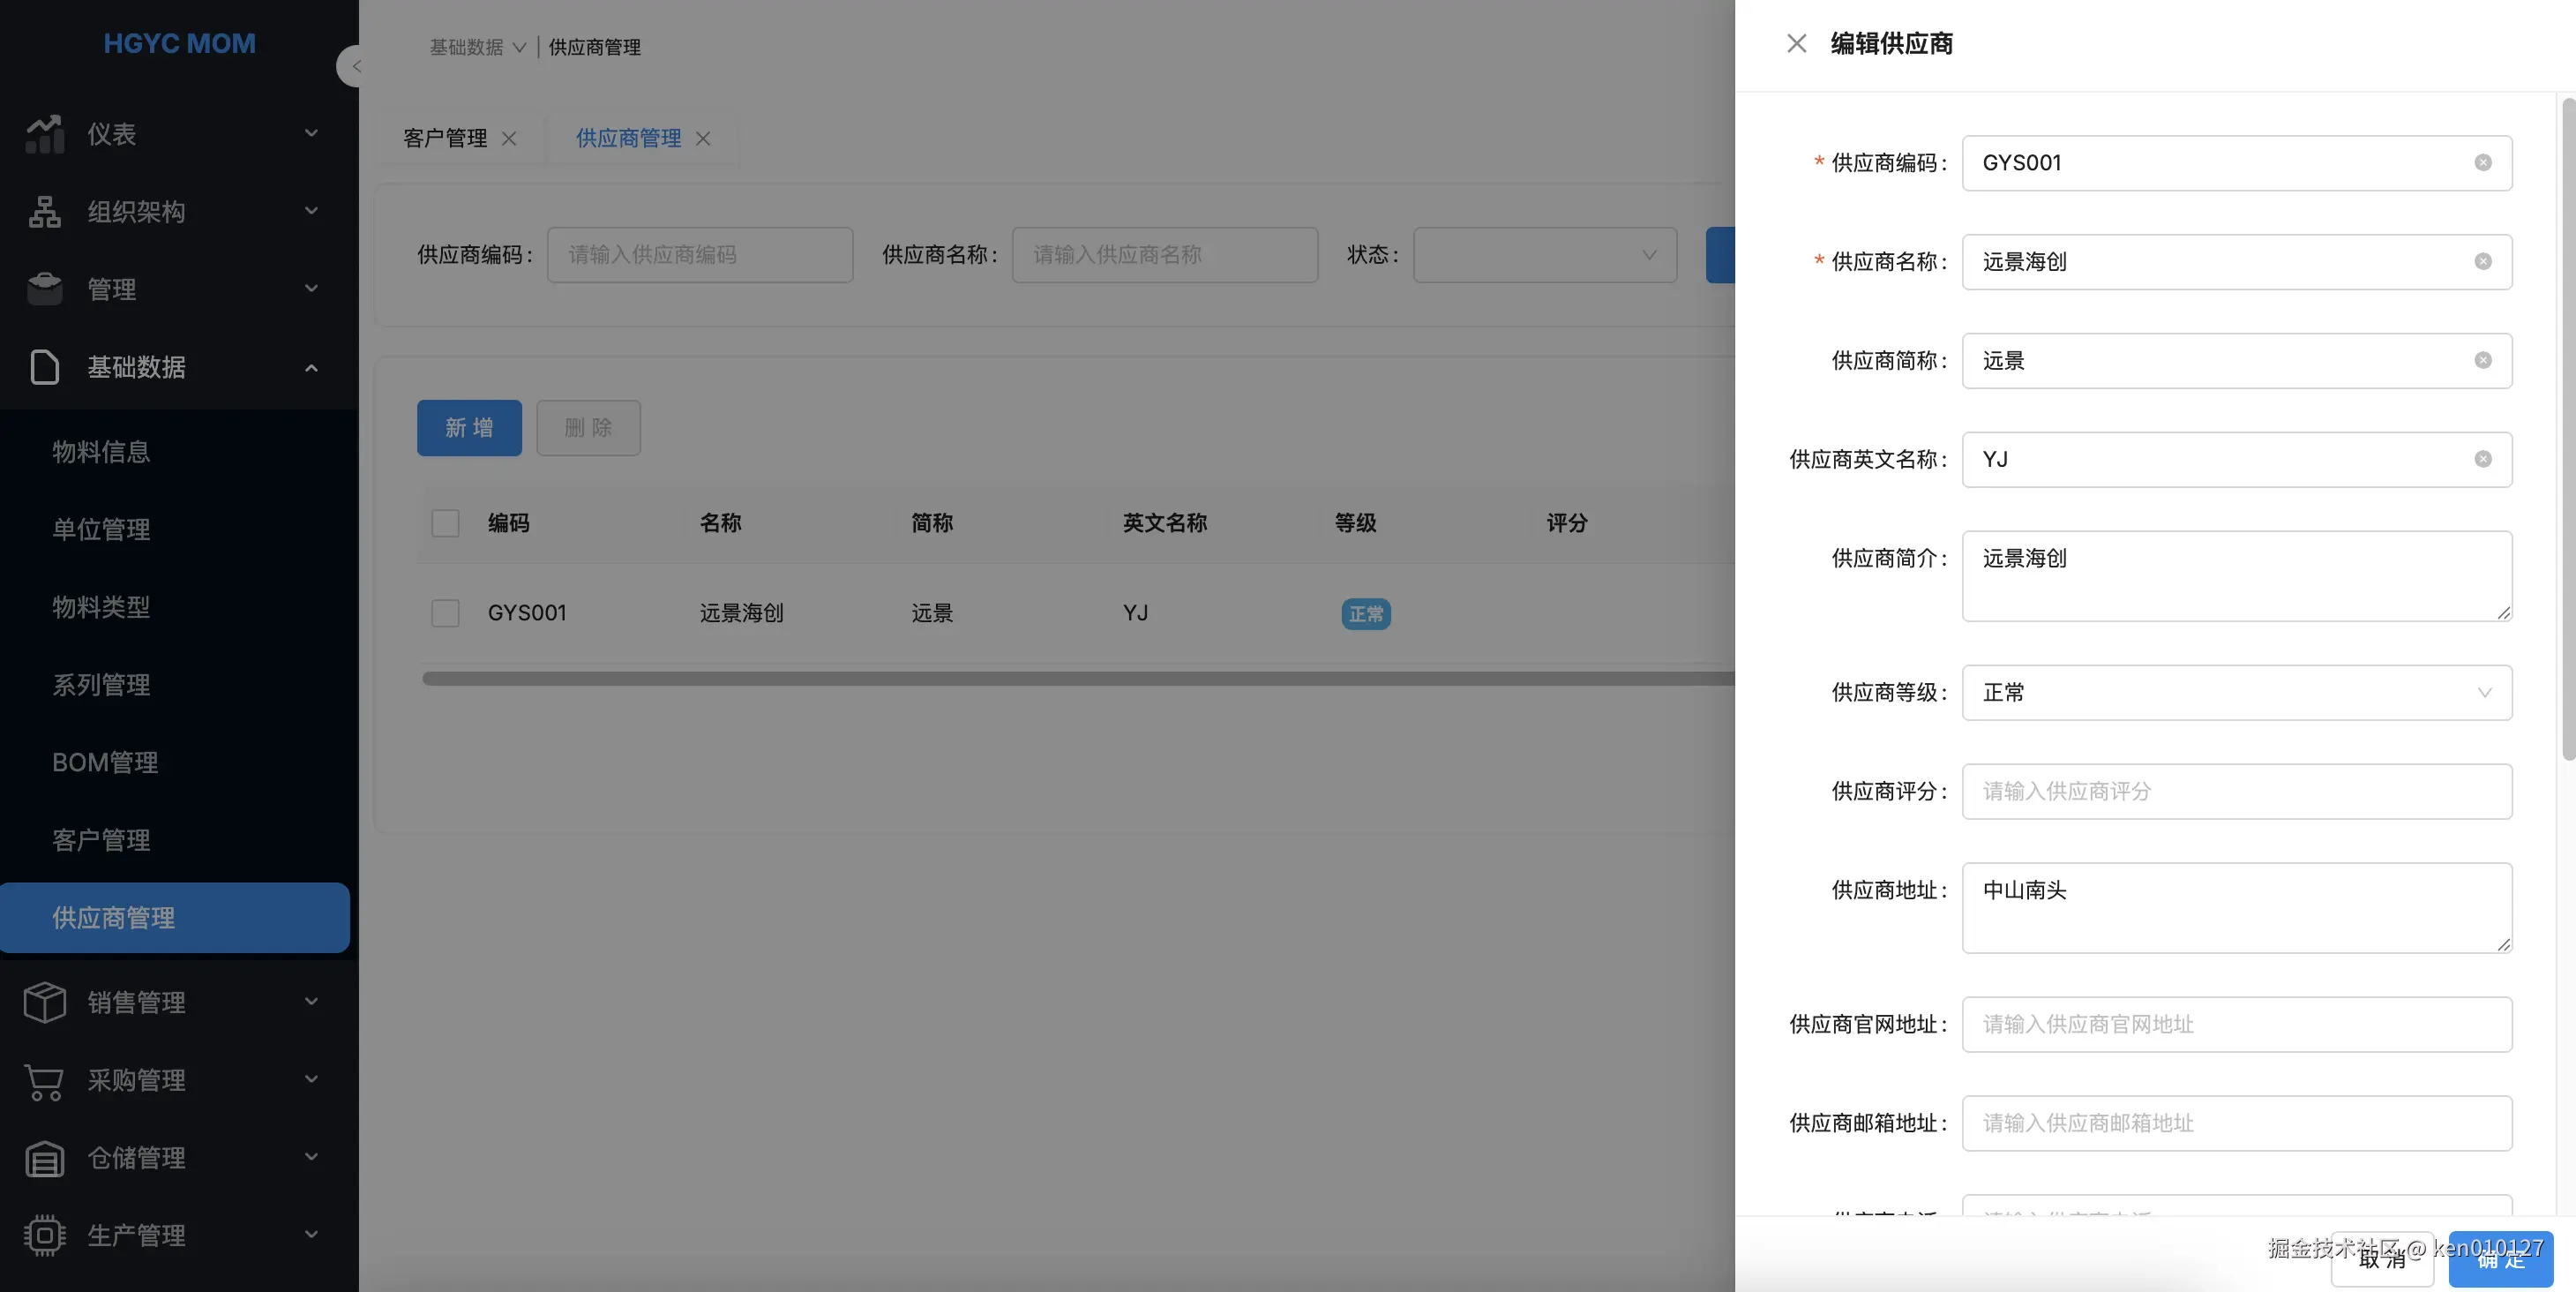The image size is (2576, 1292).
Task: Open the 管理 toolbox icon in sidebar
Action: pyautogui.click(x=45, y=289)
